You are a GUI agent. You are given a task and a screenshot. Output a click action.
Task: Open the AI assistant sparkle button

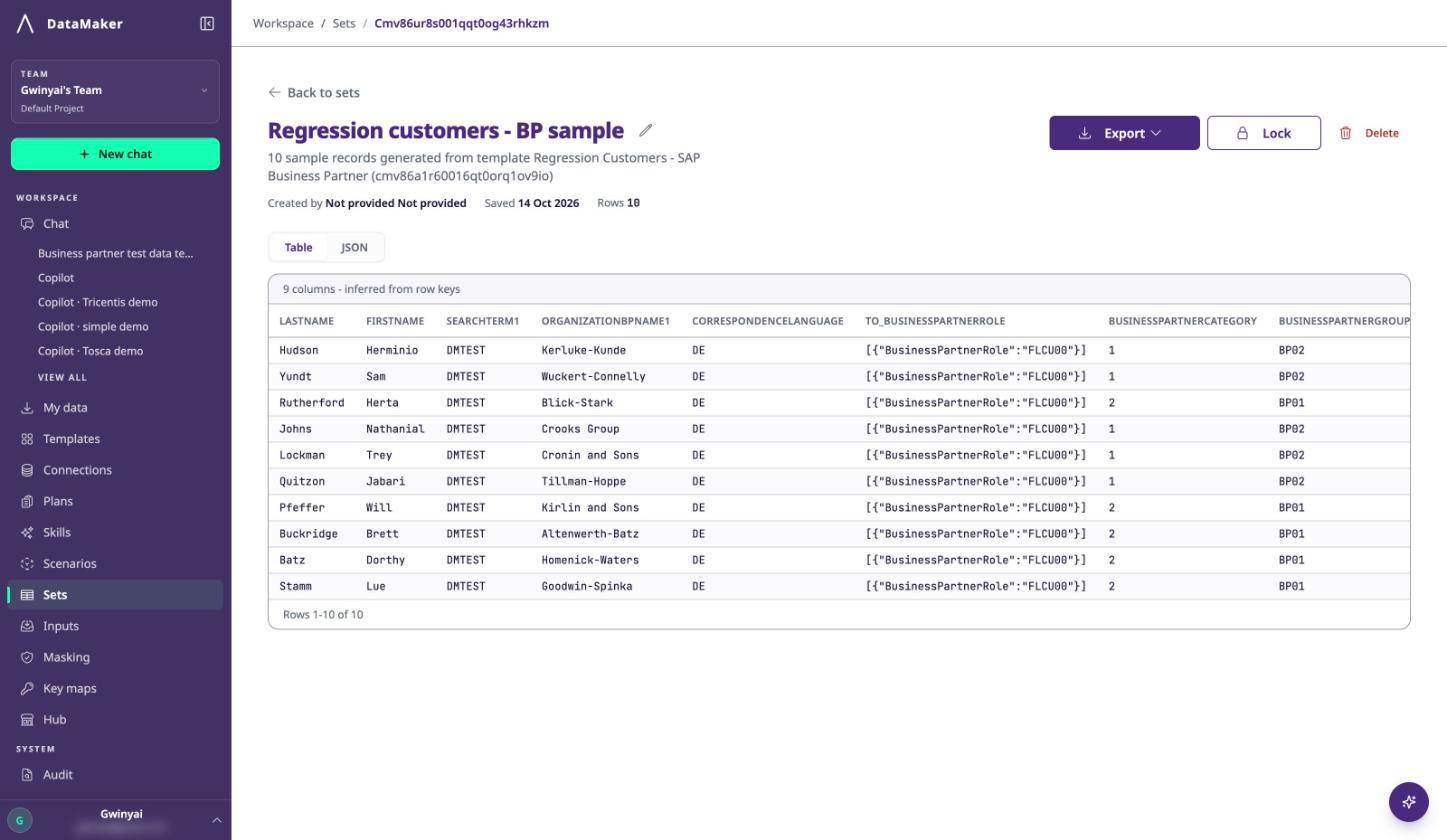point(1409,801)
